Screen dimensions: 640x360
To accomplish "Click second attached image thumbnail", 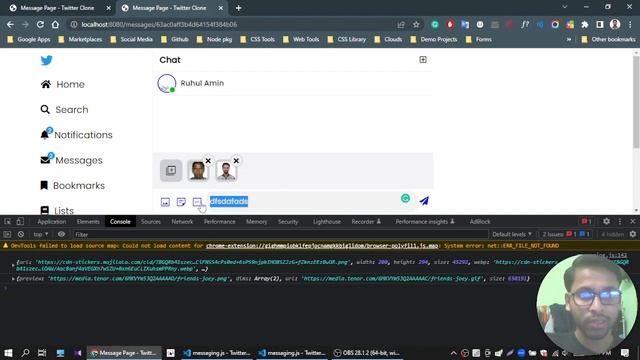I will 226,171.
